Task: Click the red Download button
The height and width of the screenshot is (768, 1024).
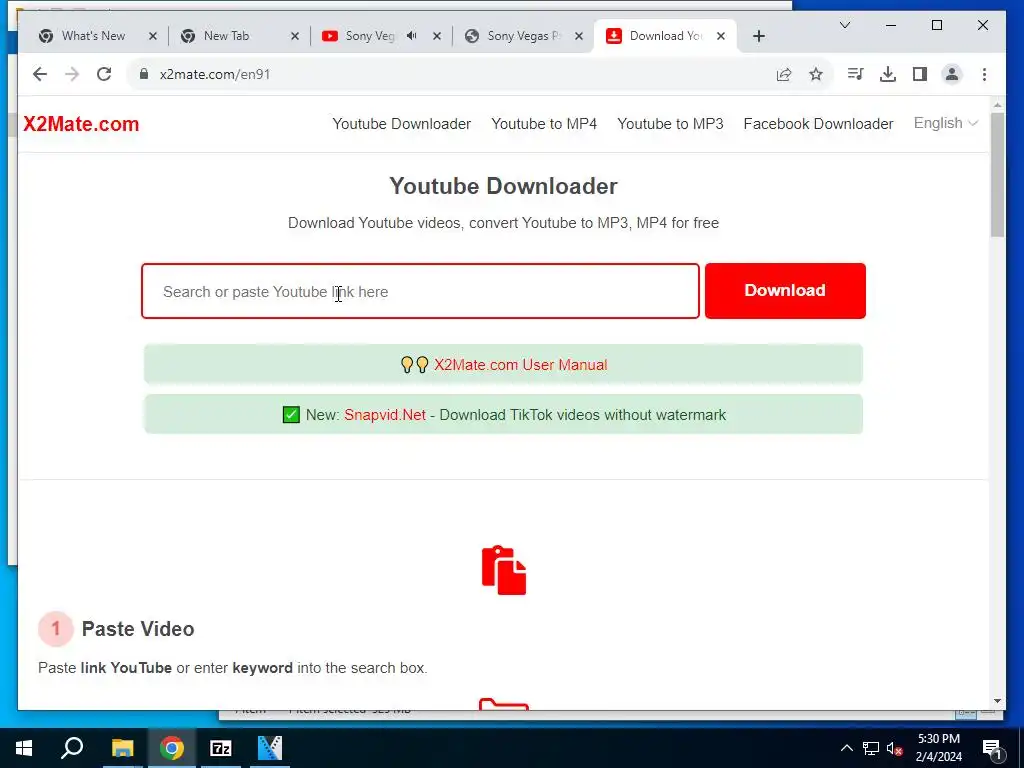Action: click(x=785, y=291)
